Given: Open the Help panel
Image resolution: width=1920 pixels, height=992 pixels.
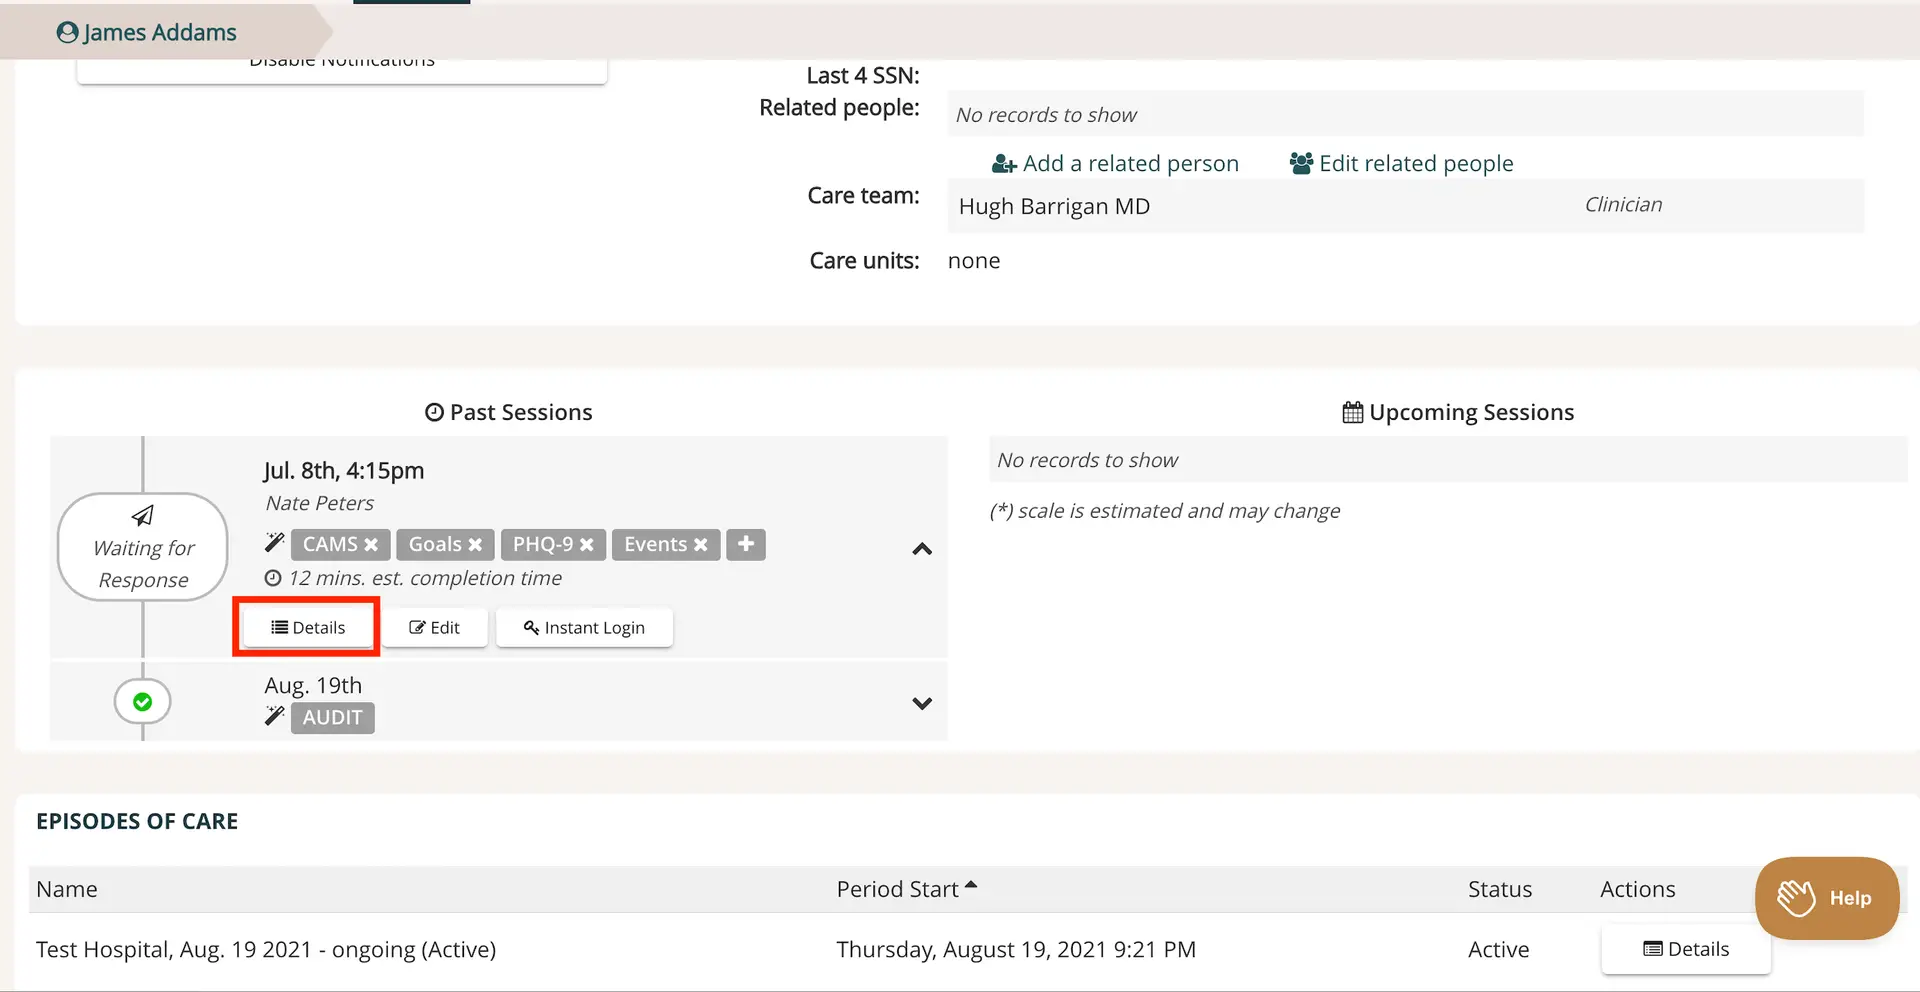Looking at the screenshot, I should point(1826,897).
